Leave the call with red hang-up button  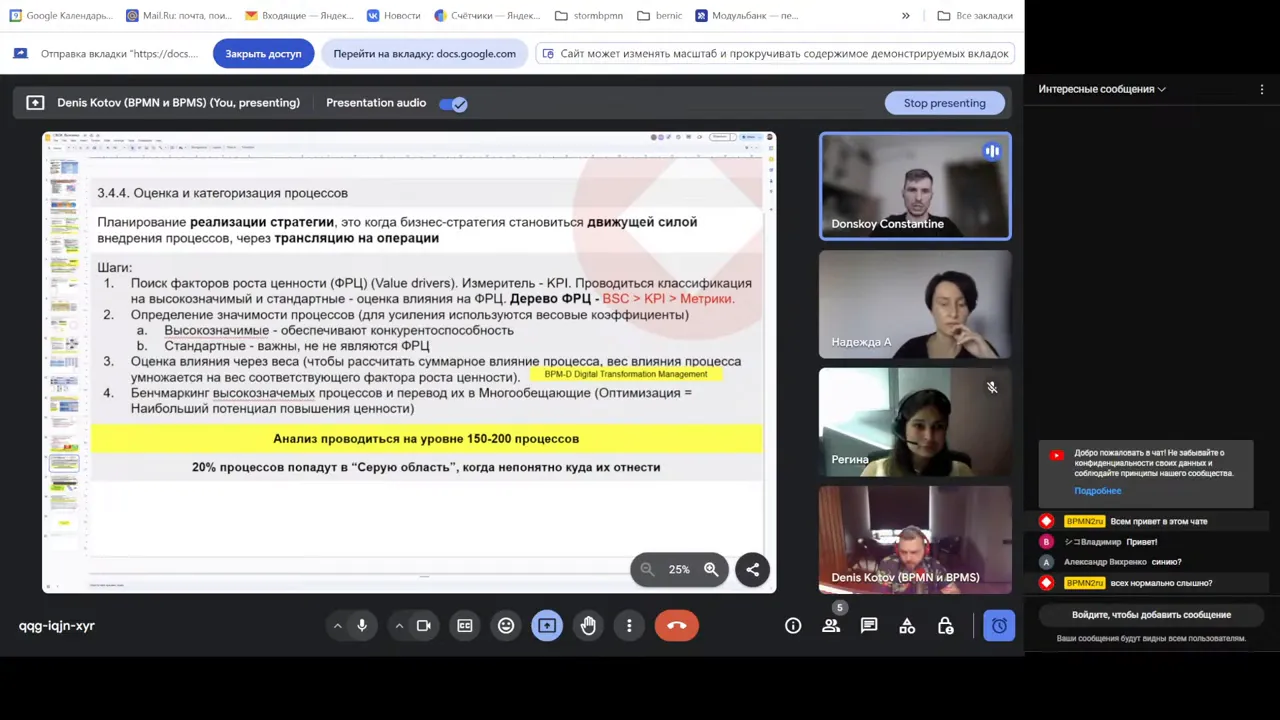[x=677, y=626]
